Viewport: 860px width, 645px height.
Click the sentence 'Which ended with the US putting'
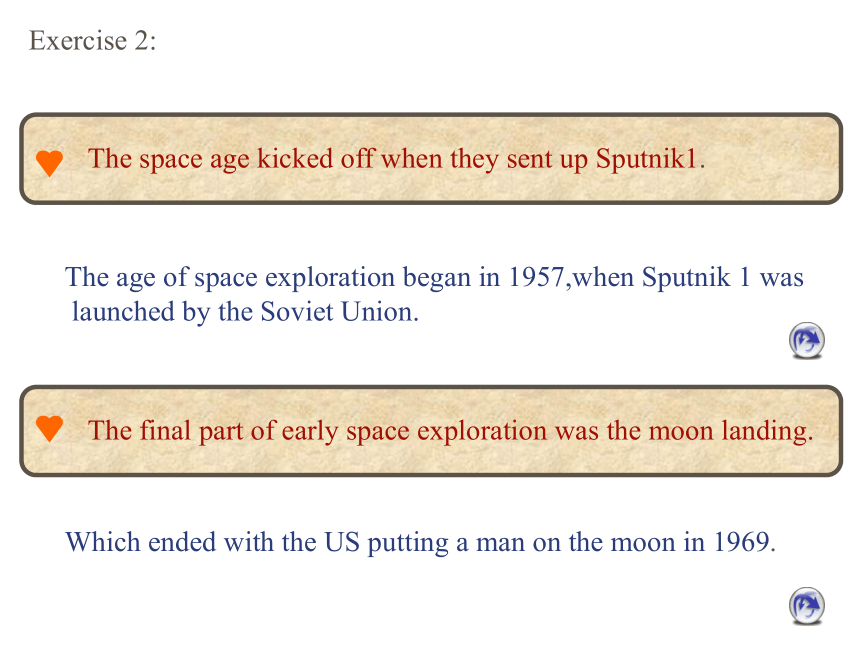[421, 542]
